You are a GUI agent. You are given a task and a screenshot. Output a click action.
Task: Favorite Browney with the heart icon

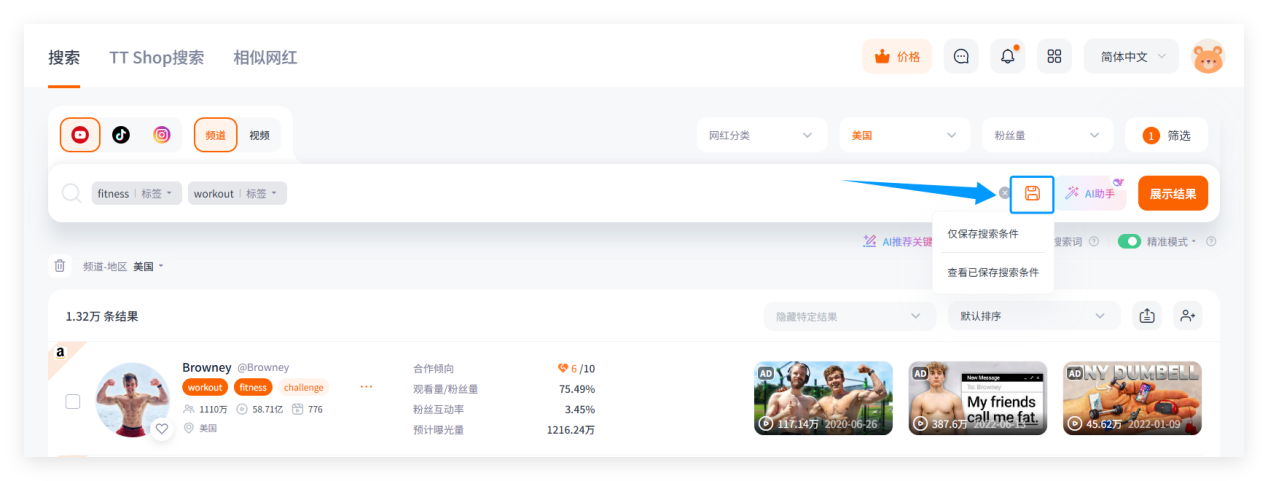[x=161, y=428]
